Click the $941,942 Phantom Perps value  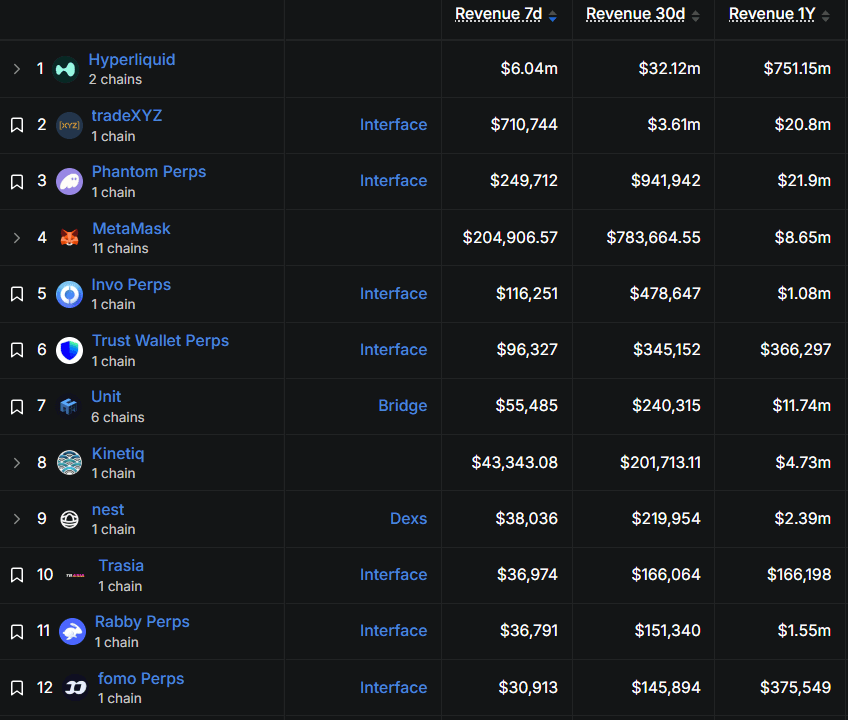tap(666, 181)
